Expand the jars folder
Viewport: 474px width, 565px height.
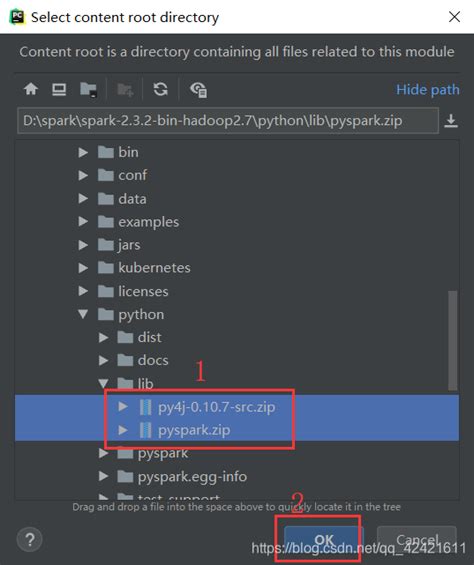pos(83,245)
